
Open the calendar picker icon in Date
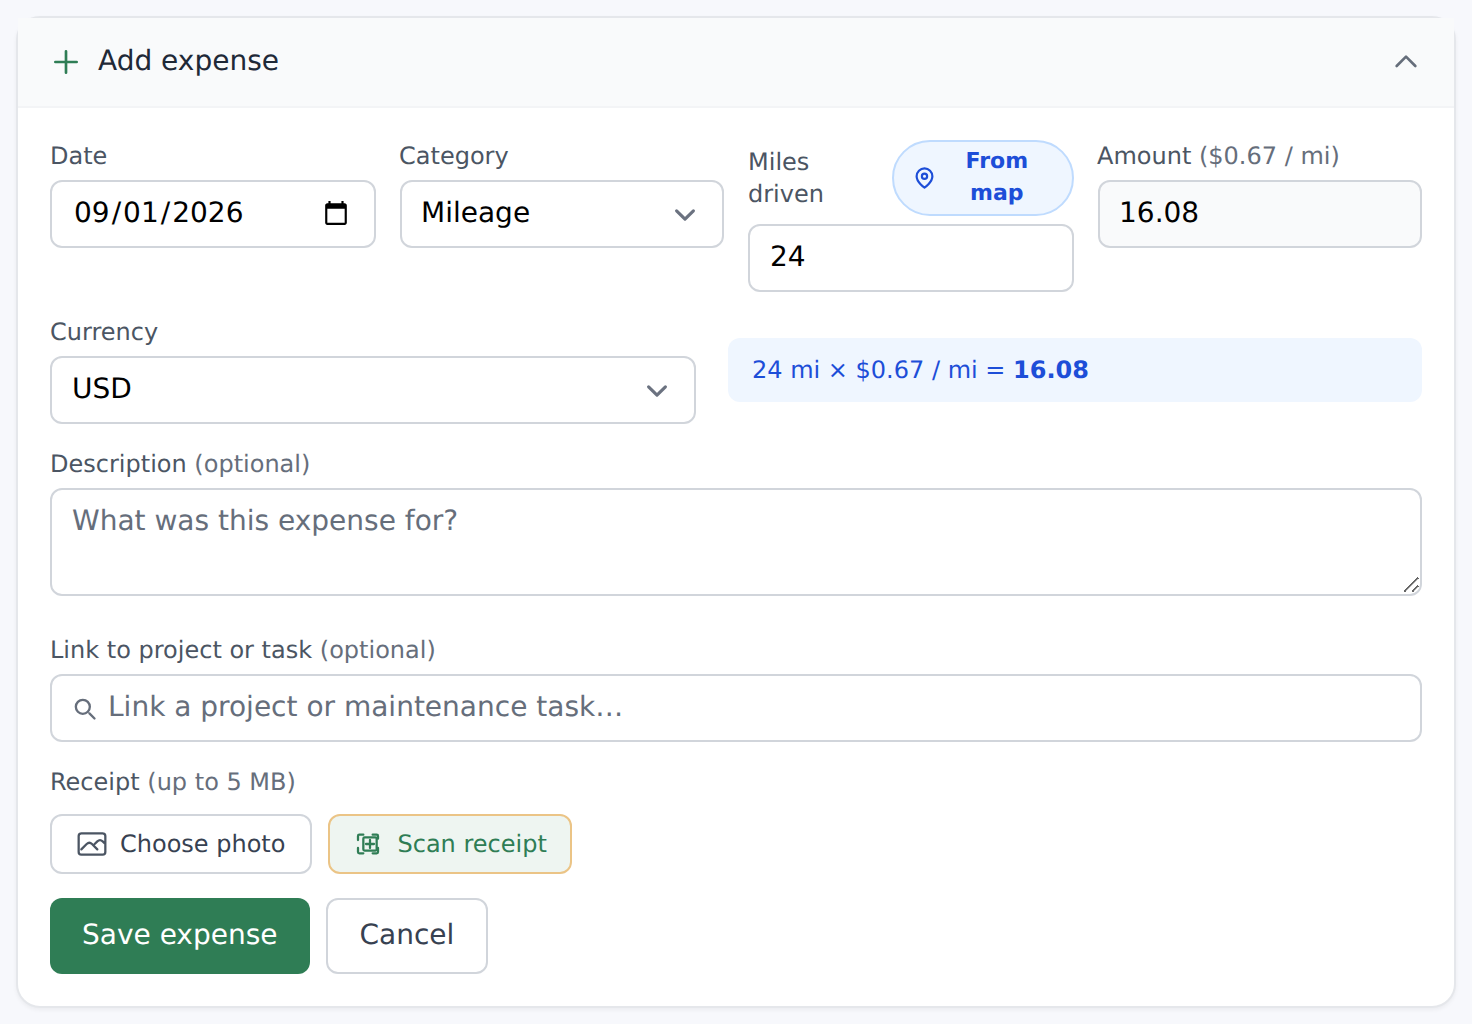point(336,213)
